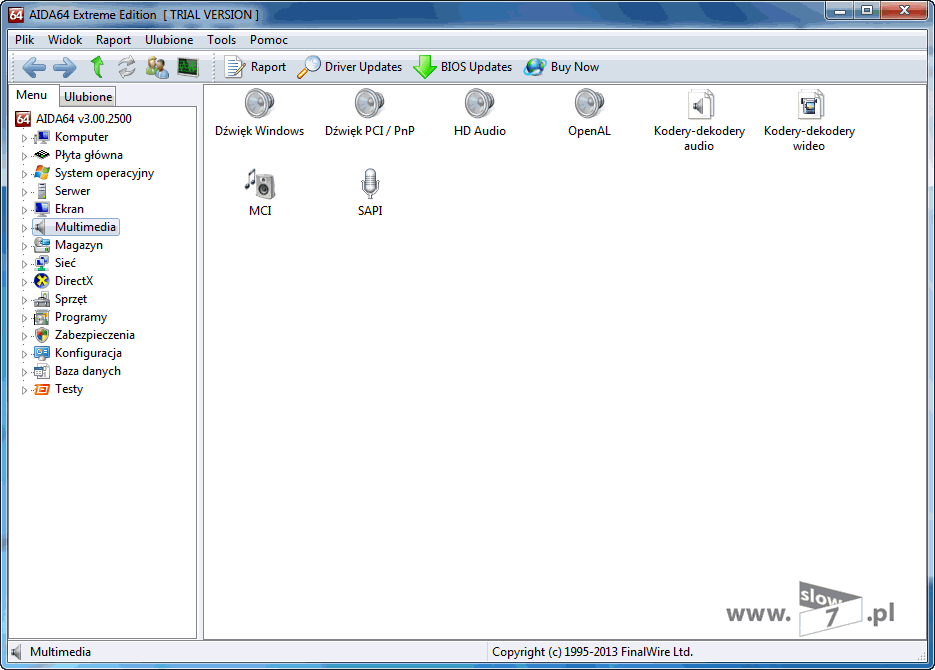Open the OpenAL item
This screenshot has height=670, width=935.
(x=589, y=113)
